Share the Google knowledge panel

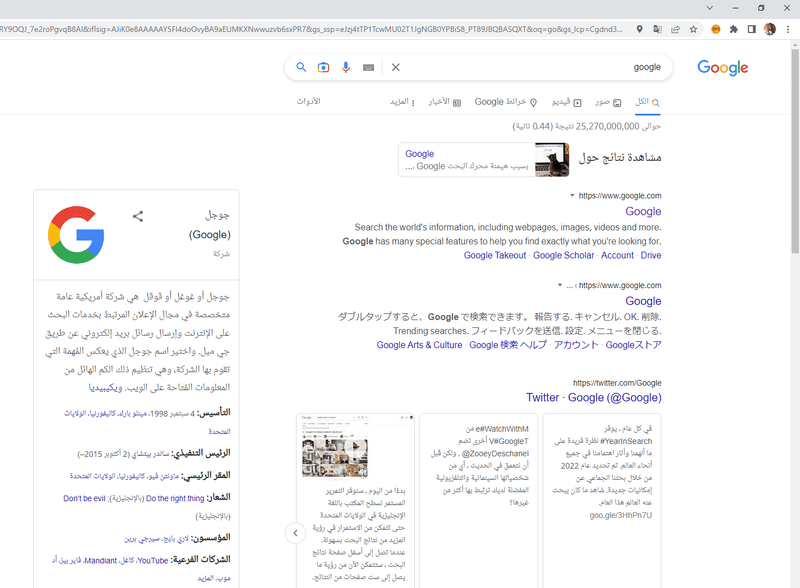pyautogui.click(x=138, y=216)
